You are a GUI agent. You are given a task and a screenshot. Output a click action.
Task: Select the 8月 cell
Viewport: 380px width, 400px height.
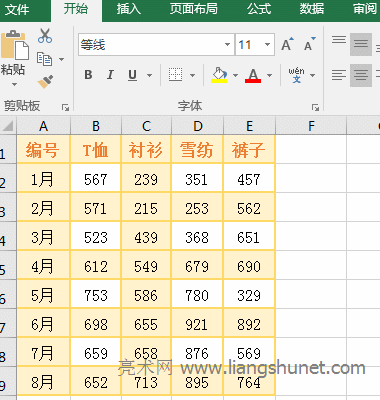coord(43,381)
